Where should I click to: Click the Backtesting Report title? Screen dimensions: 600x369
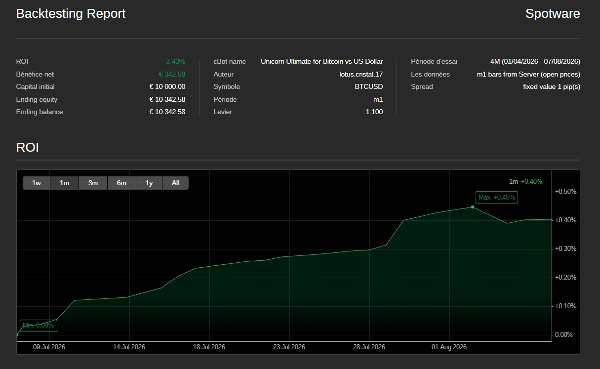71,14
